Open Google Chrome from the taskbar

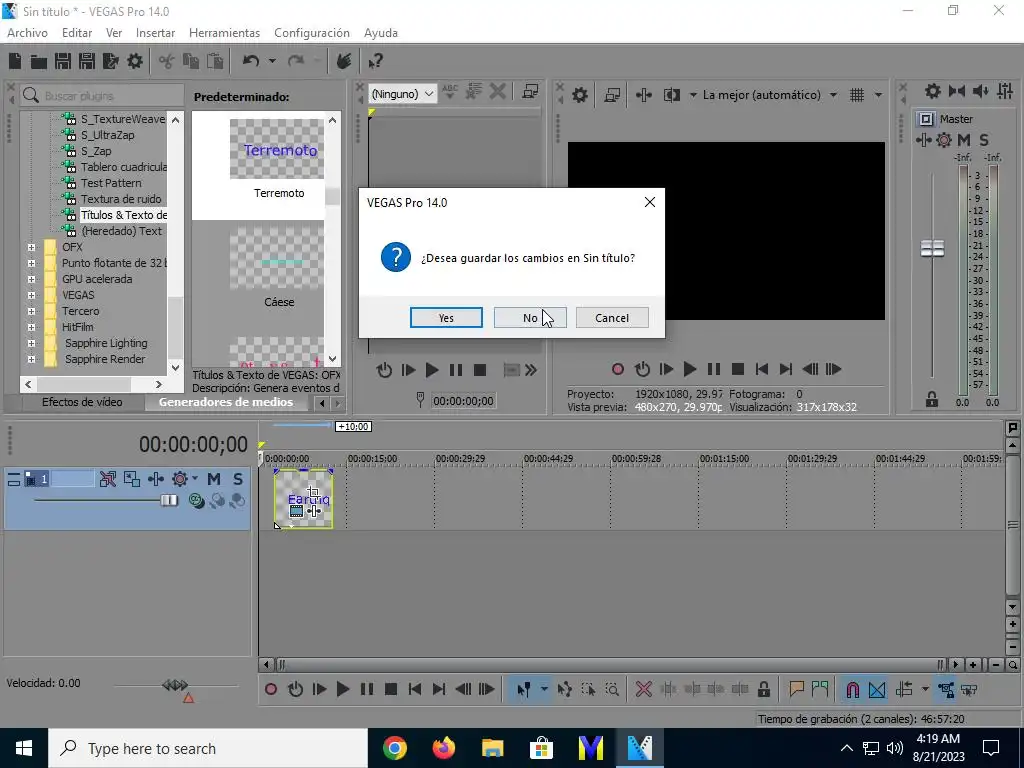tap(395, 748)
